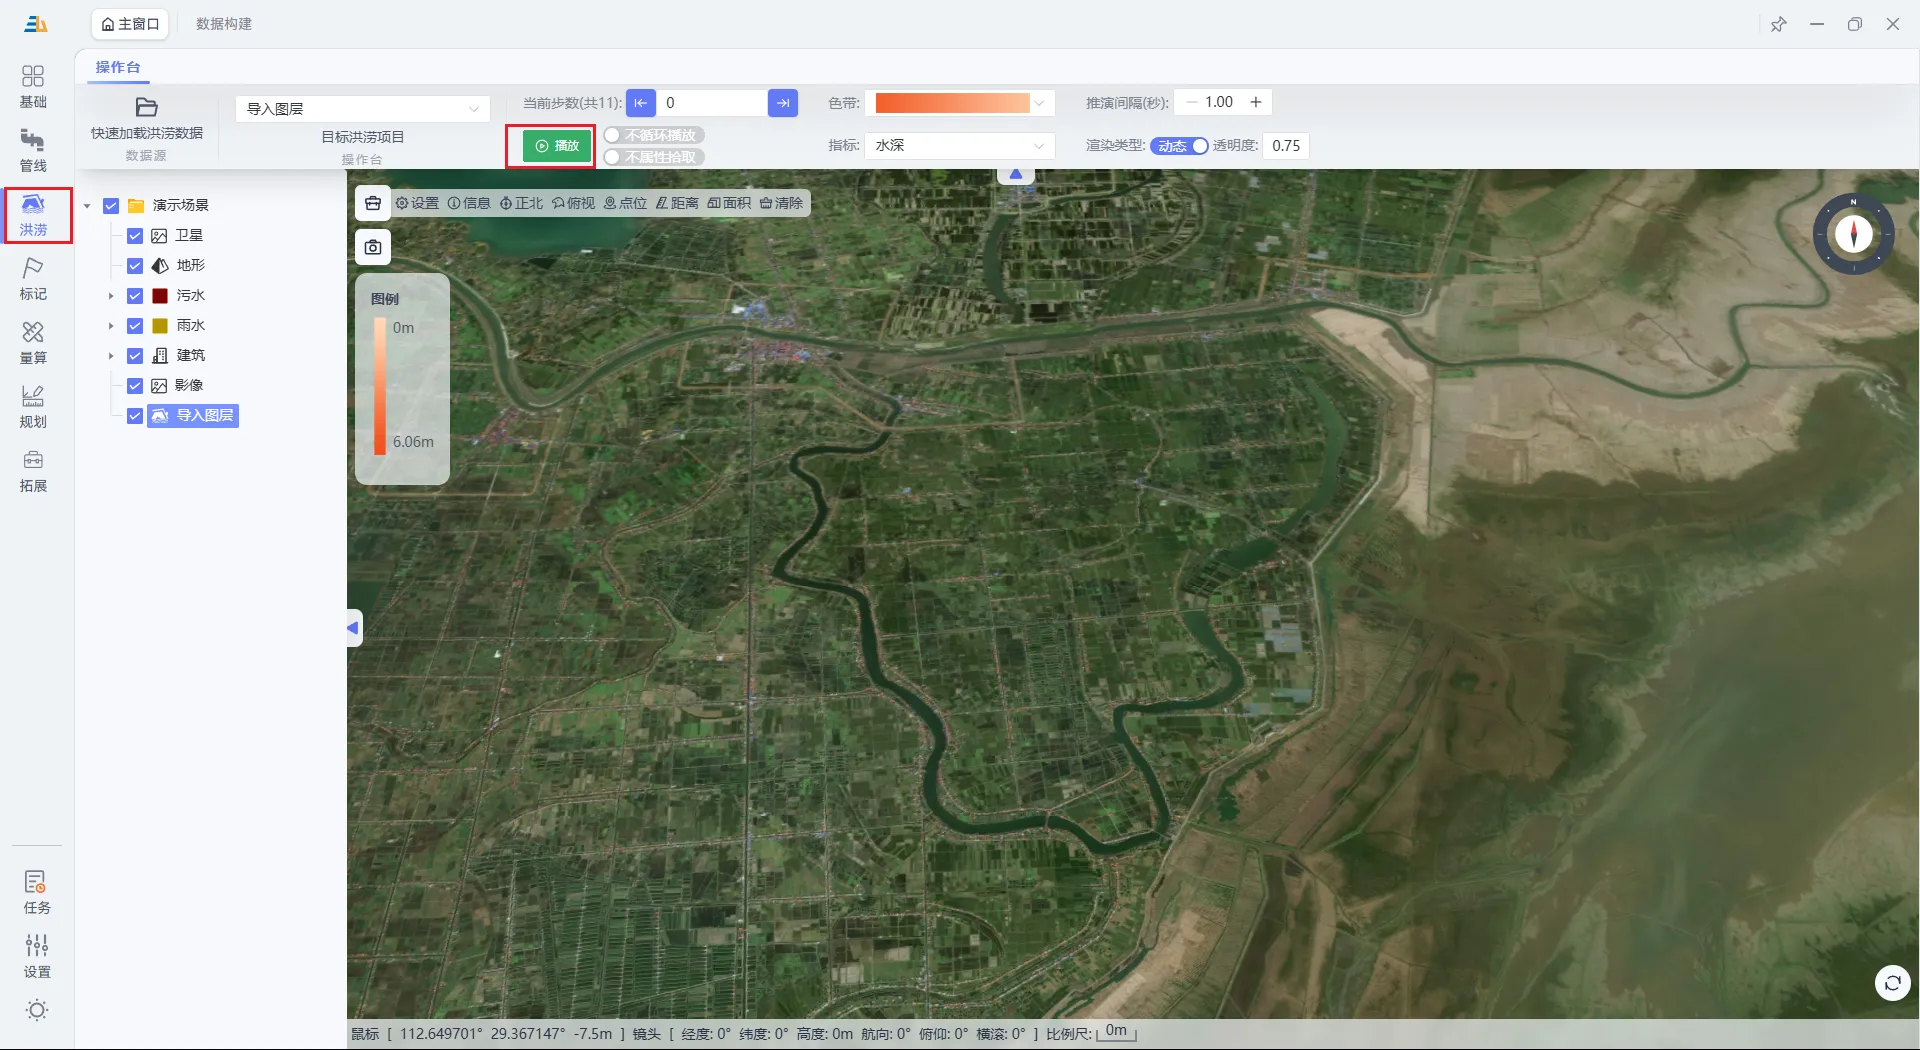Toggle the 动态 render type switch
Image resolution: width=1920 pixels, height=1050 pixels.
[1179, 146]
